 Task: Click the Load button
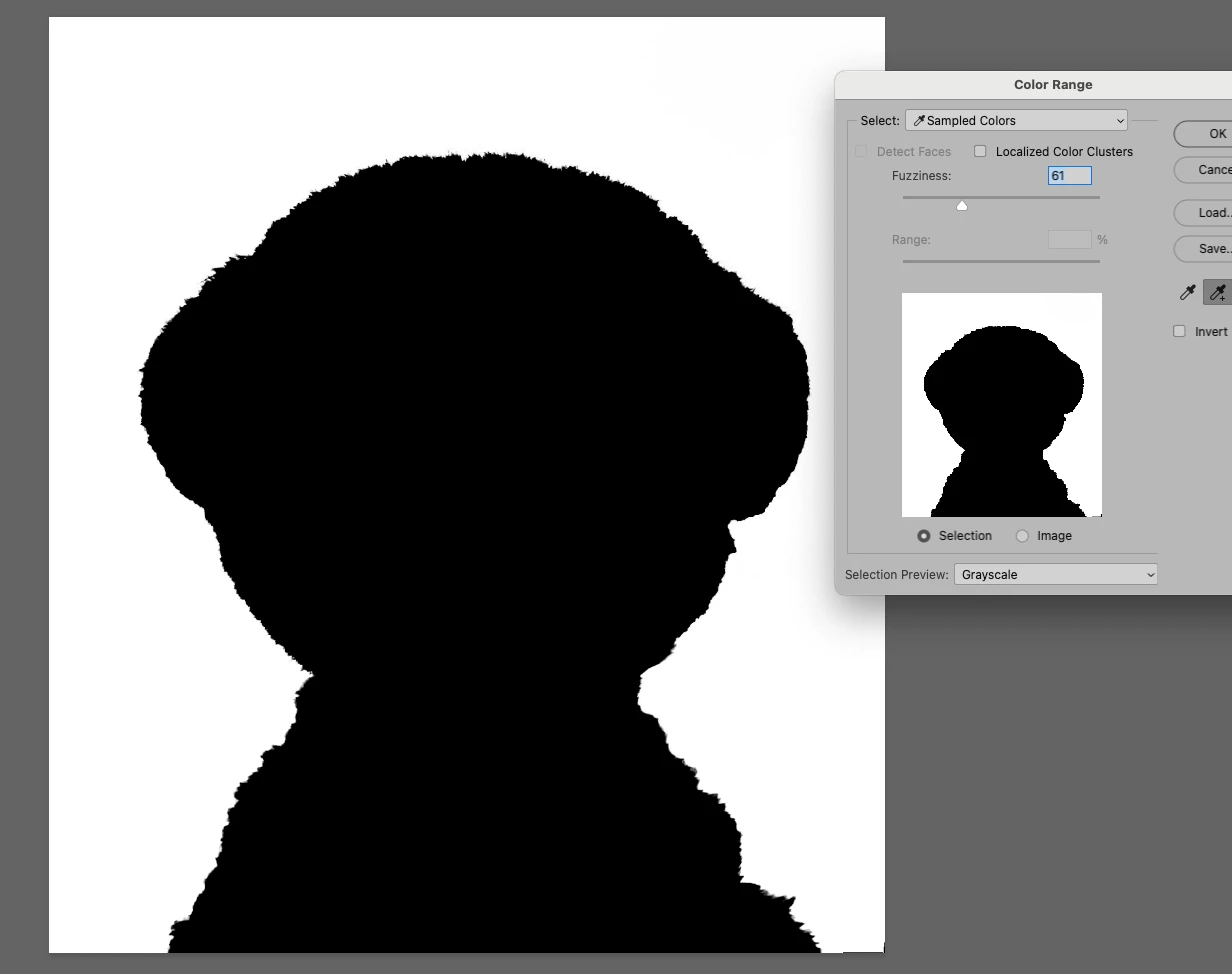(x=1203, y=212)
